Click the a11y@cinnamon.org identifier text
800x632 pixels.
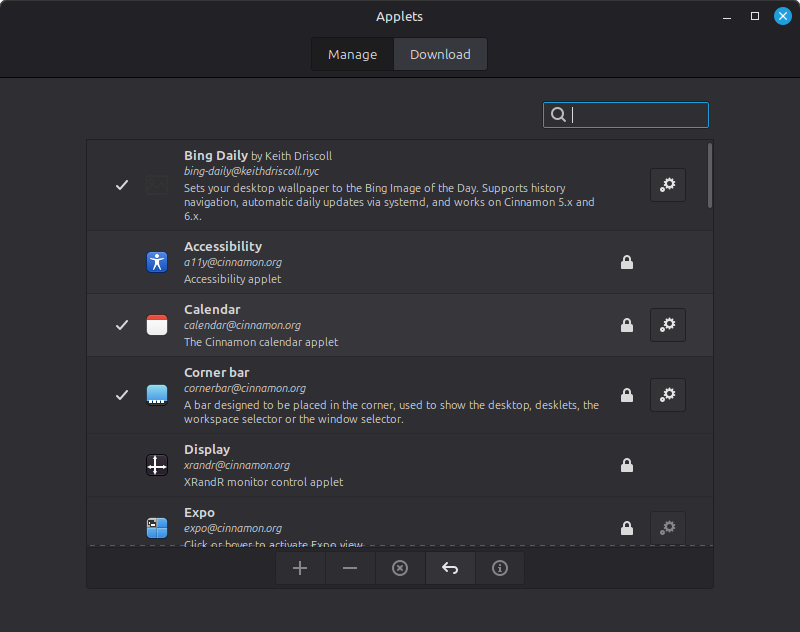pyautogui.click(x=233, y=262)
